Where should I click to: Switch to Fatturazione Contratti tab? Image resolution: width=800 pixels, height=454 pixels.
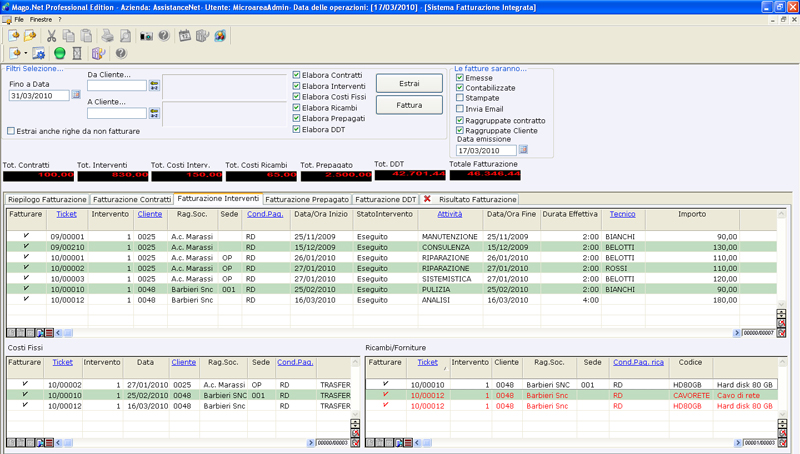[132, 199]
